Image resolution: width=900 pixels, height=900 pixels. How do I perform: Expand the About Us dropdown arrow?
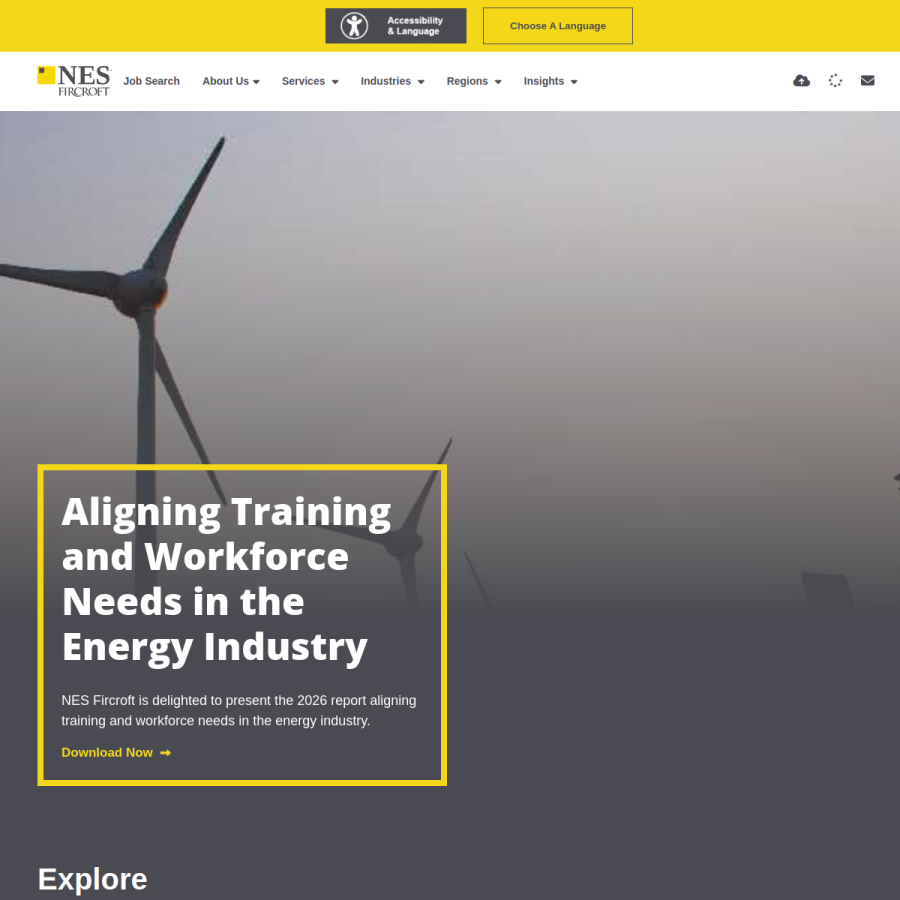256,82
